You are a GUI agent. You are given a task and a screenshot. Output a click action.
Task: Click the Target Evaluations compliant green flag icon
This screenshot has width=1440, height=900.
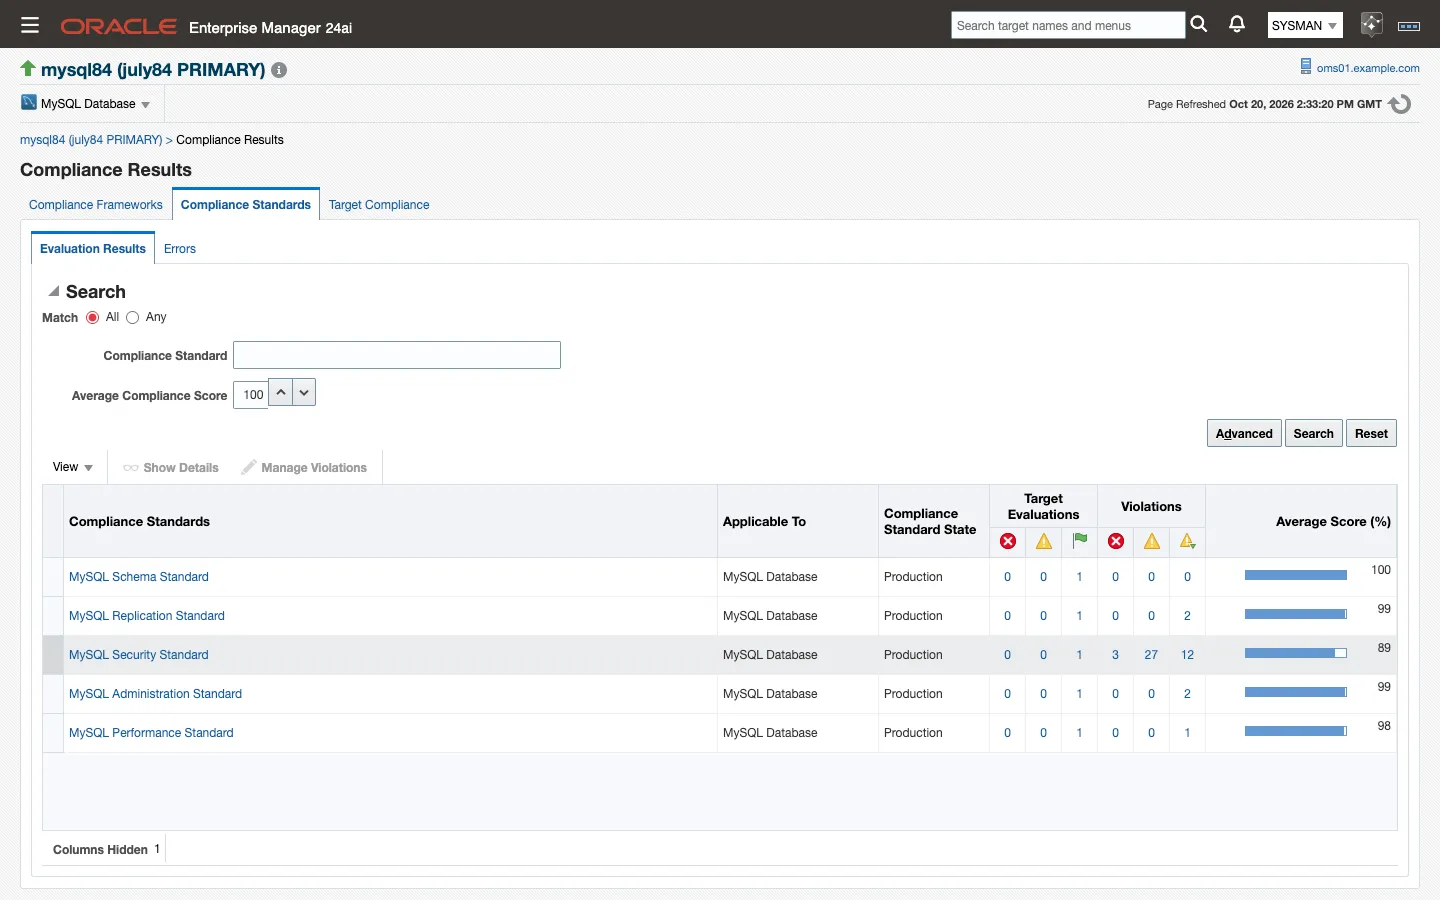click(1080, 541)
